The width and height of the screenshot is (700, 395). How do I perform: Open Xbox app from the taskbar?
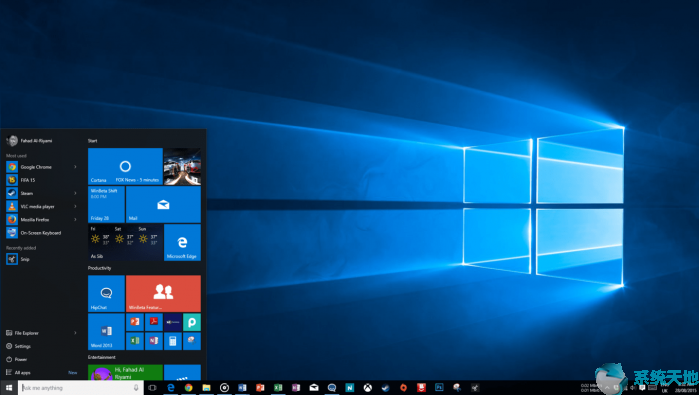click(367, 388)
